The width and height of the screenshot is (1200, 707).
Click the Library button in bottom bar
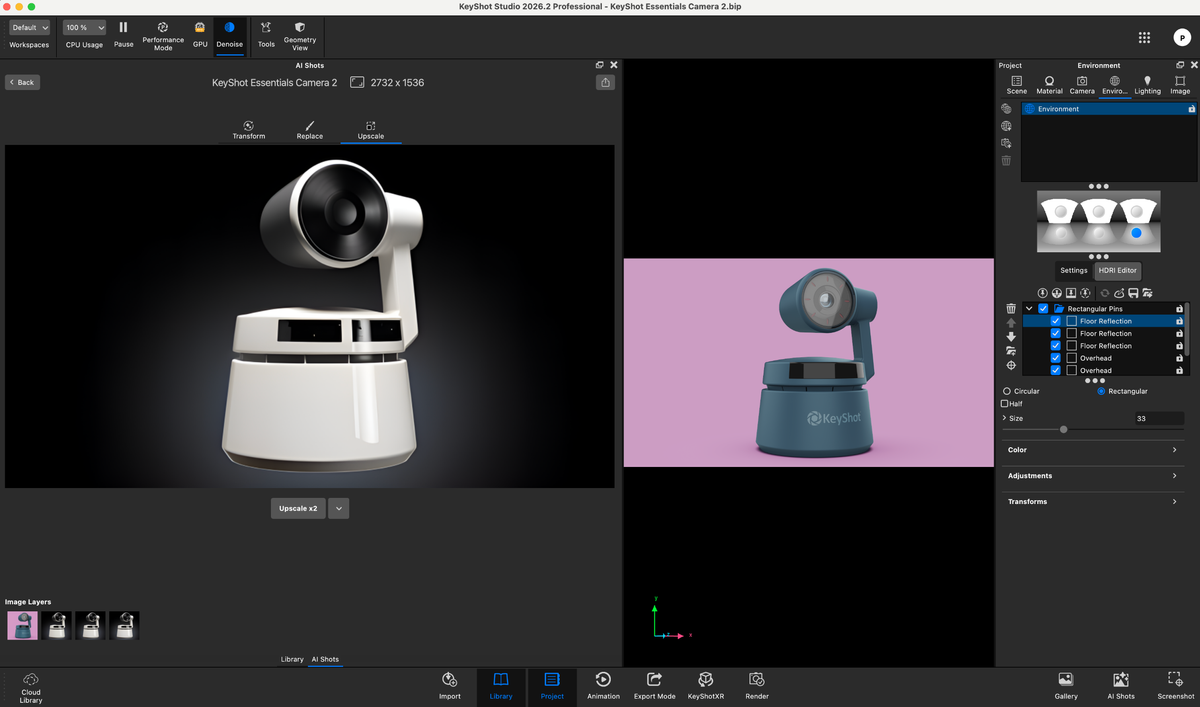(x=501, y=686)
